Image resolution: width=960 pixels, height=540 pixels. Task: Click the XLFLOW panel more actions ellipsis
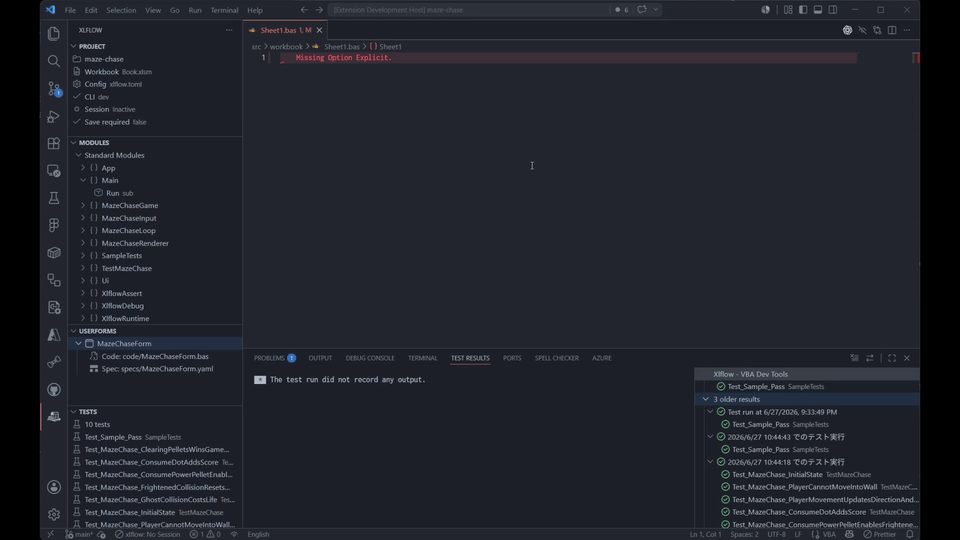pos(229,30)
